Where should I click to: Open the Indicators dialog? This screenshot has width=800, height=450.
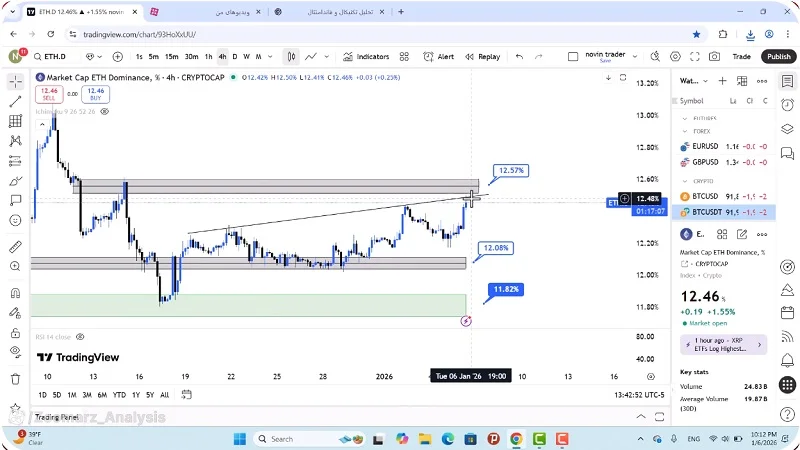coord(367,57)
